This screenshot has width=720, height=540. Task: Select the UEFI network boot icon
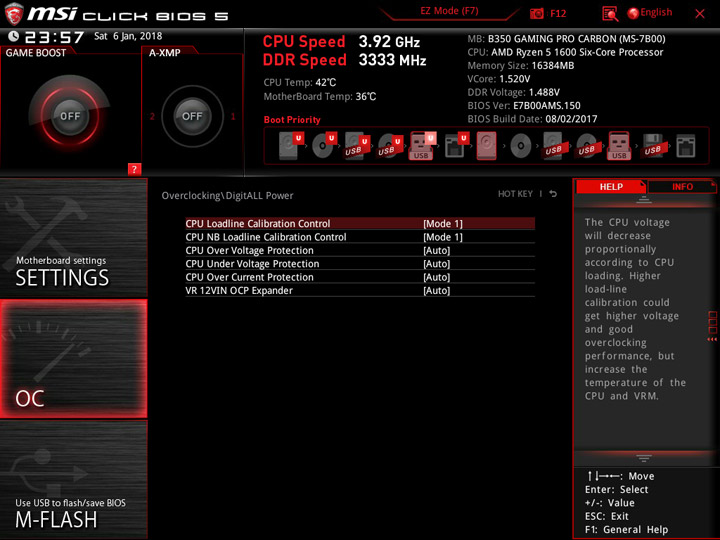tap(456, 146)
